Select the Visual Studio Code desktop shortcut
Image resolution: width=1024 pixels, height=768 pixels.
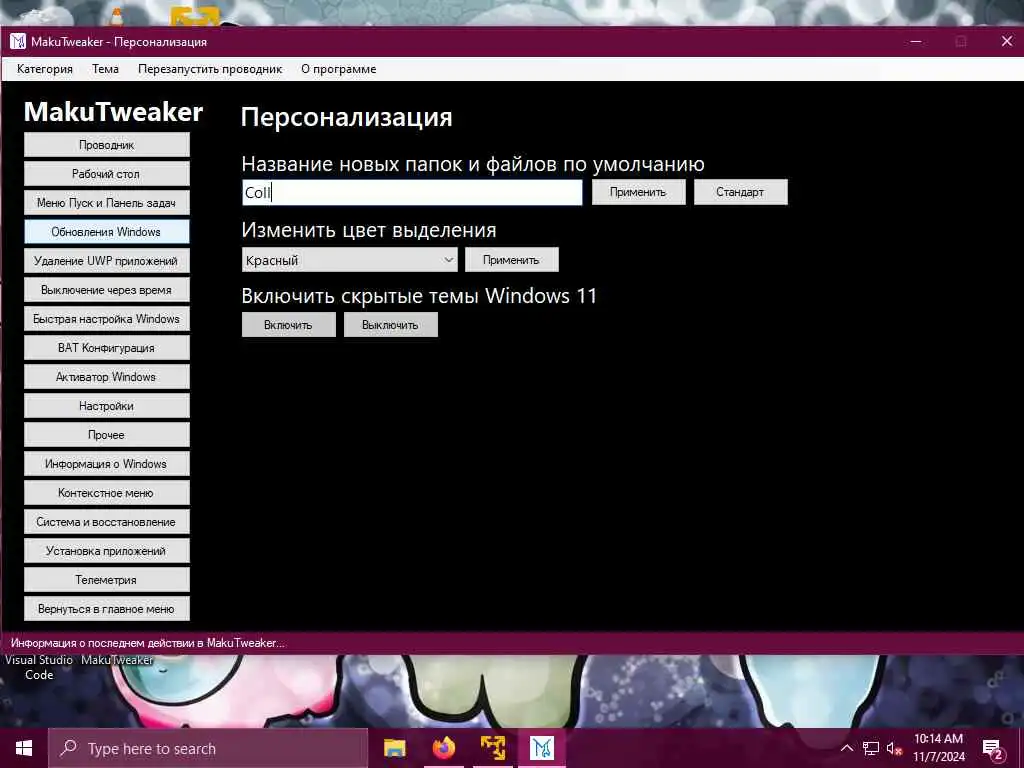tap(39, 667)
